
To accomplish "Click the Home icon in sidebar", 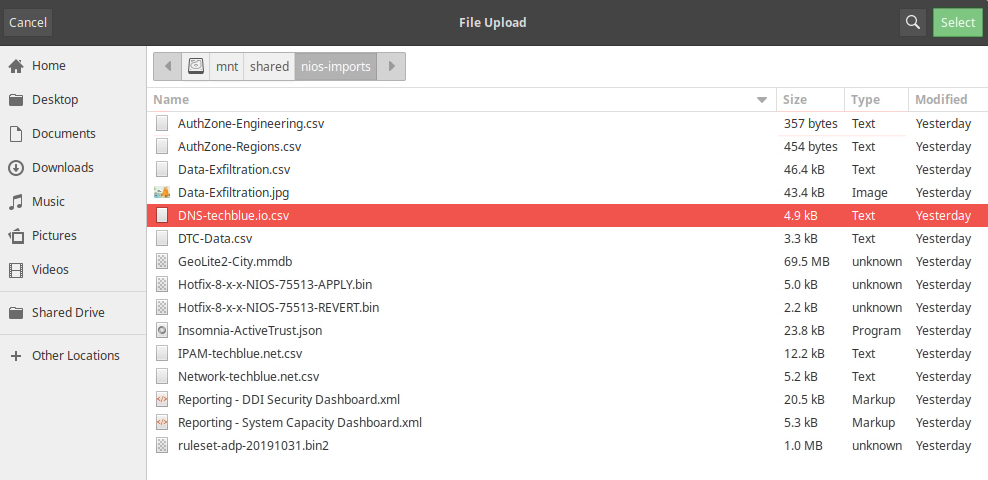I will (x=16, y=66).
